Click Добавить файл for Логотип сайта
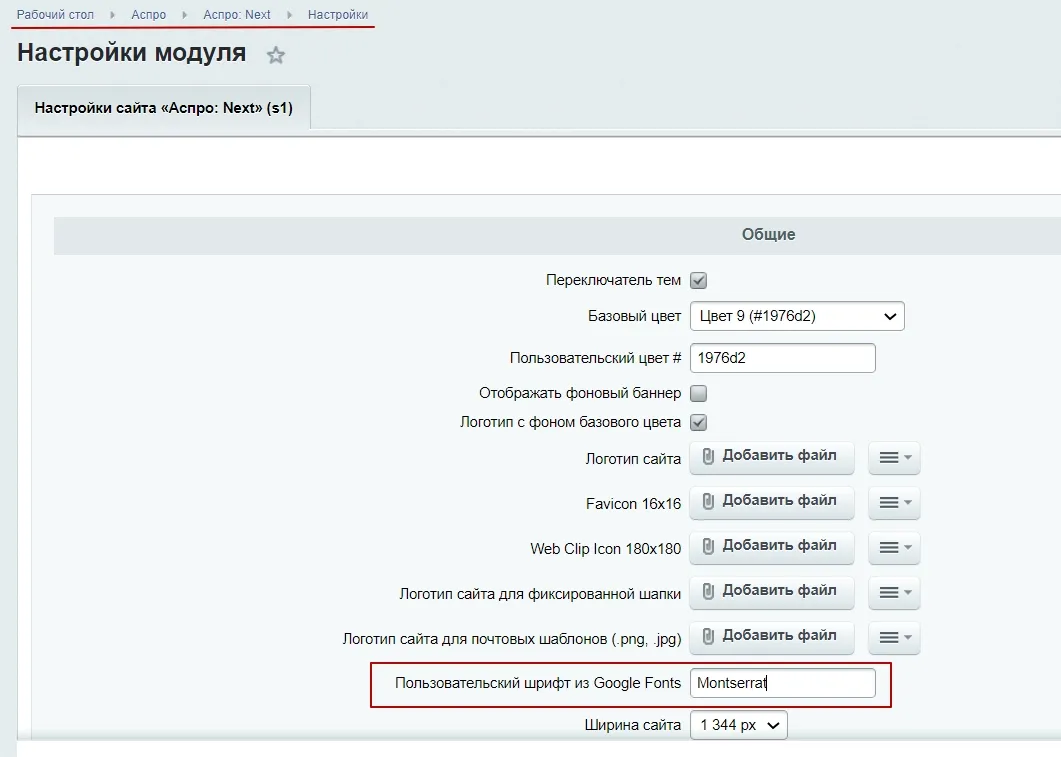The width and height of the screenshot is (1061, 757). click(x=771, y=457)
